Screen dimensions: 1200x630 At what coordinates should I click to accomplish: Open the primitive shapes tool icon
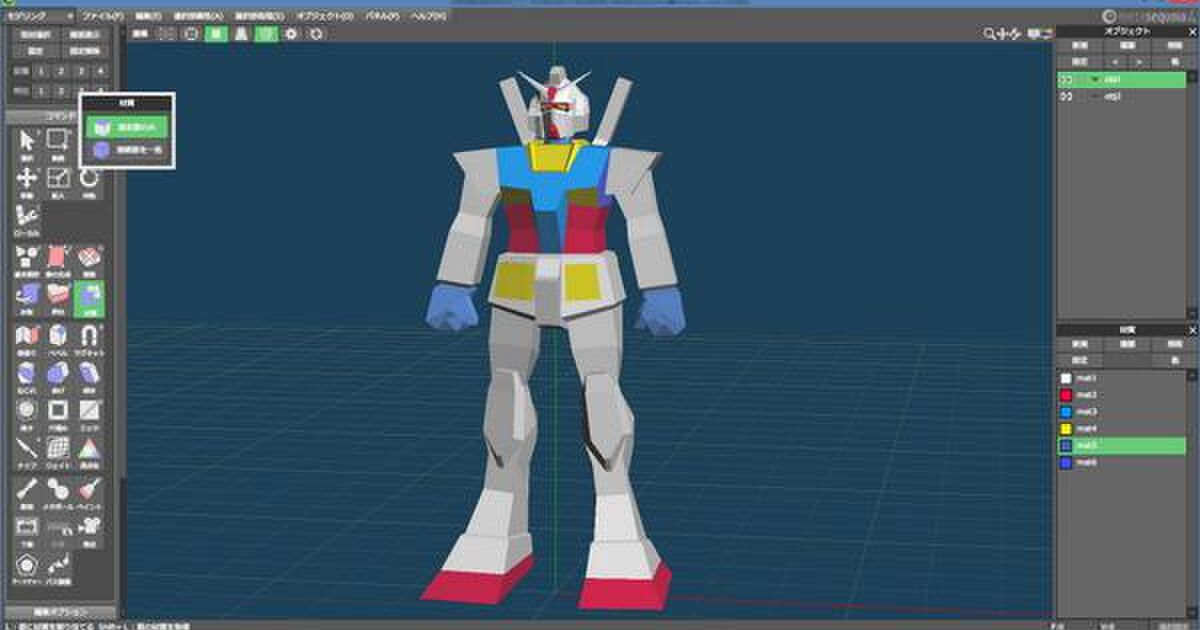(27, 260)
